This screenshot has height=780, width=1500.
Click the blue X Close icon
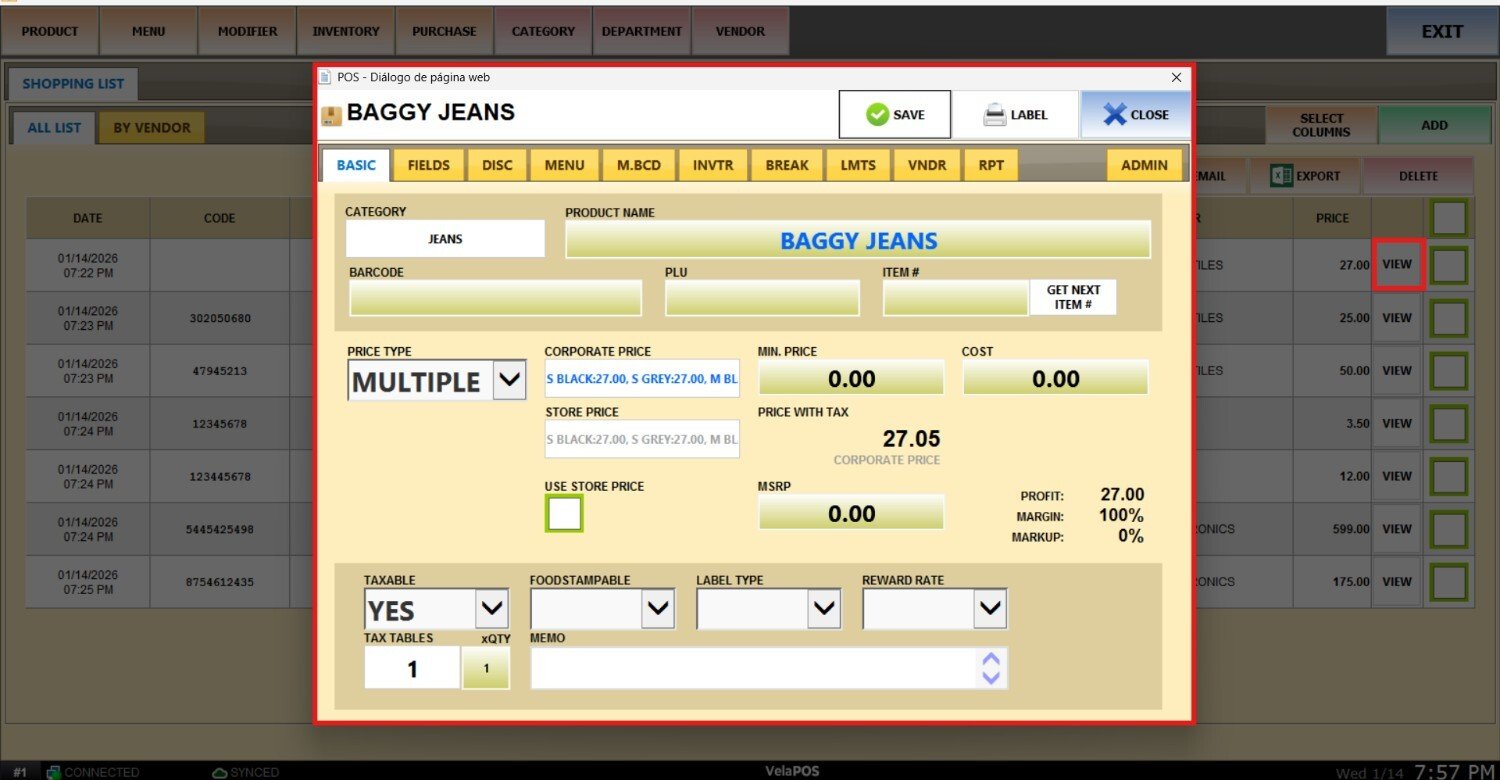point(1115,115)
